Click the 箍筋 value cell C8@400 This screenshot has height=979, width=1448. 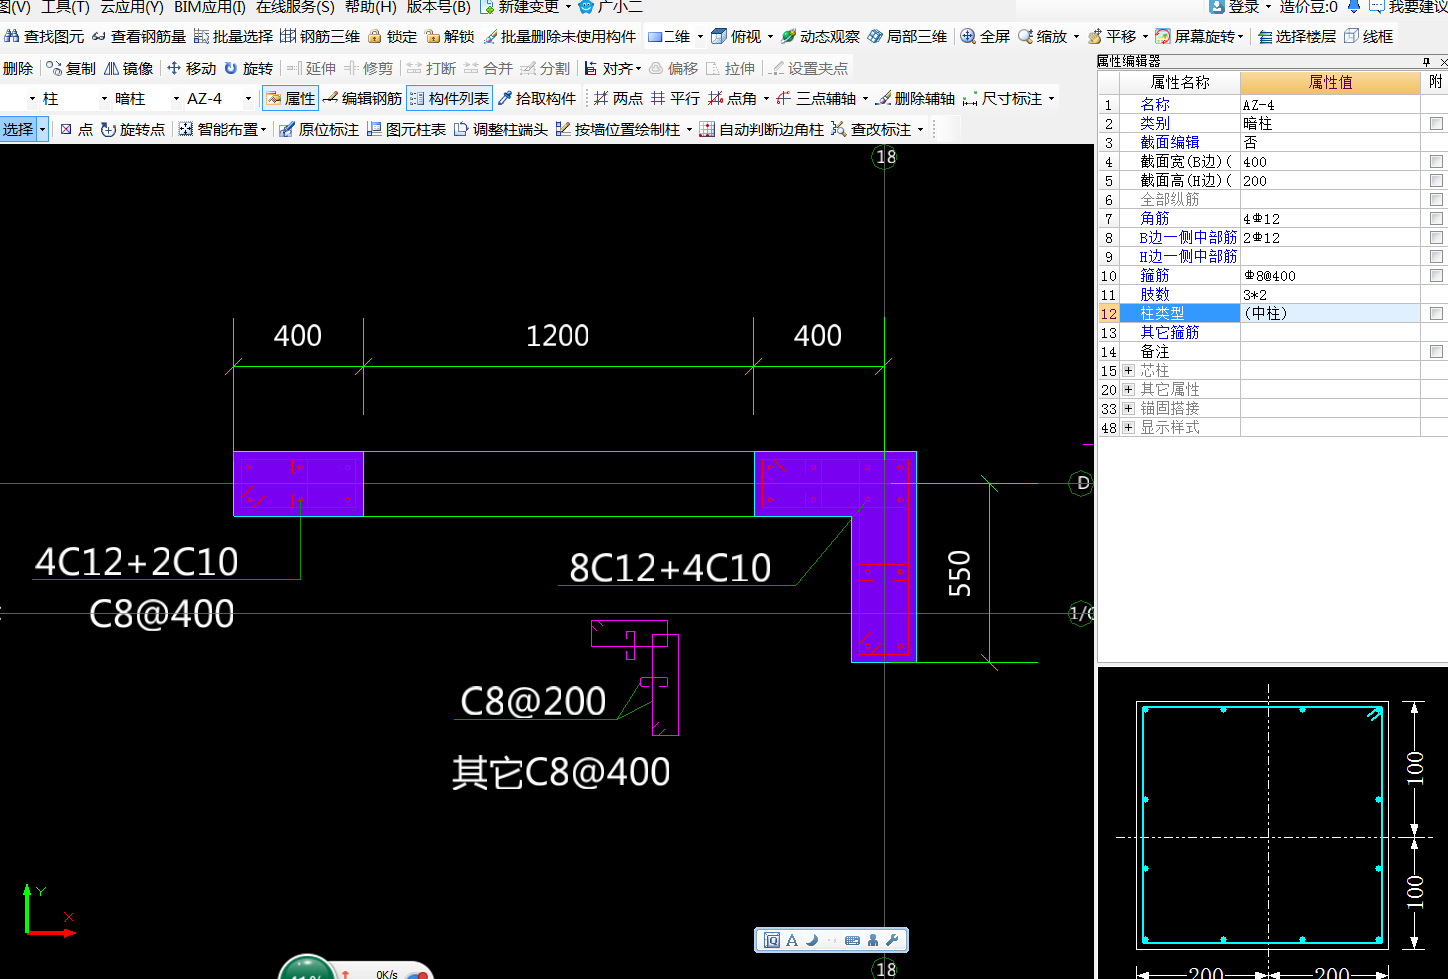coord(1330,275)
